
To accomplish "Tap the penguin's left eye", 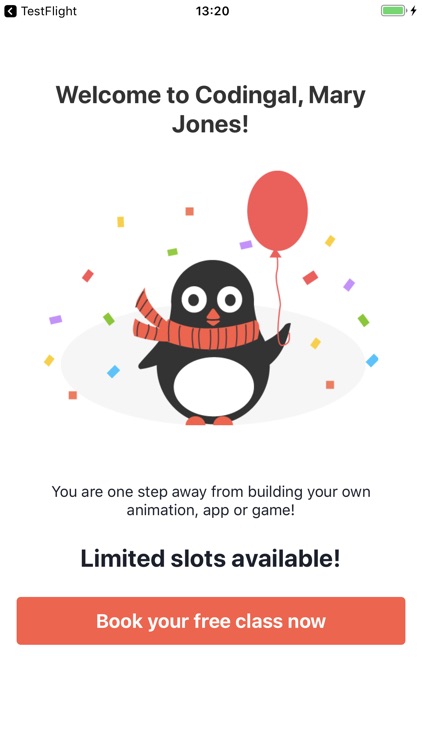I will pyautogui.click(x=194, y=300).
